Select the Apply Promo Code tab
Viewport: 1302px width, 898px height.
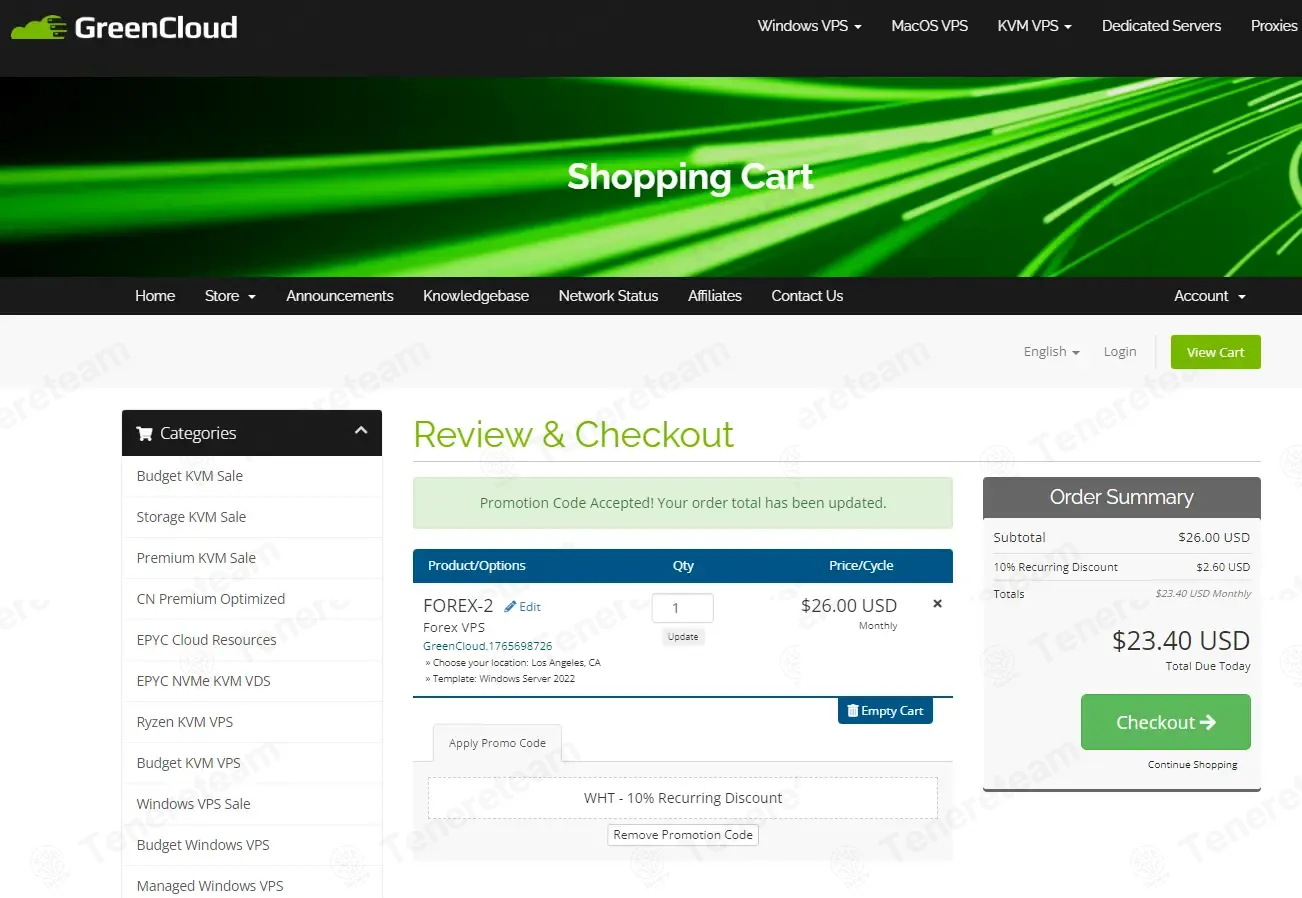pos(497,743)
